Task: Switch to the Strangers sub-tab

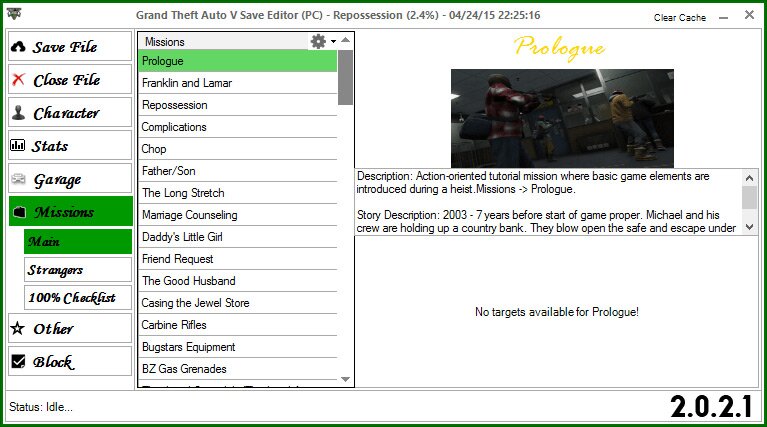Action: [x=77, y=270]
